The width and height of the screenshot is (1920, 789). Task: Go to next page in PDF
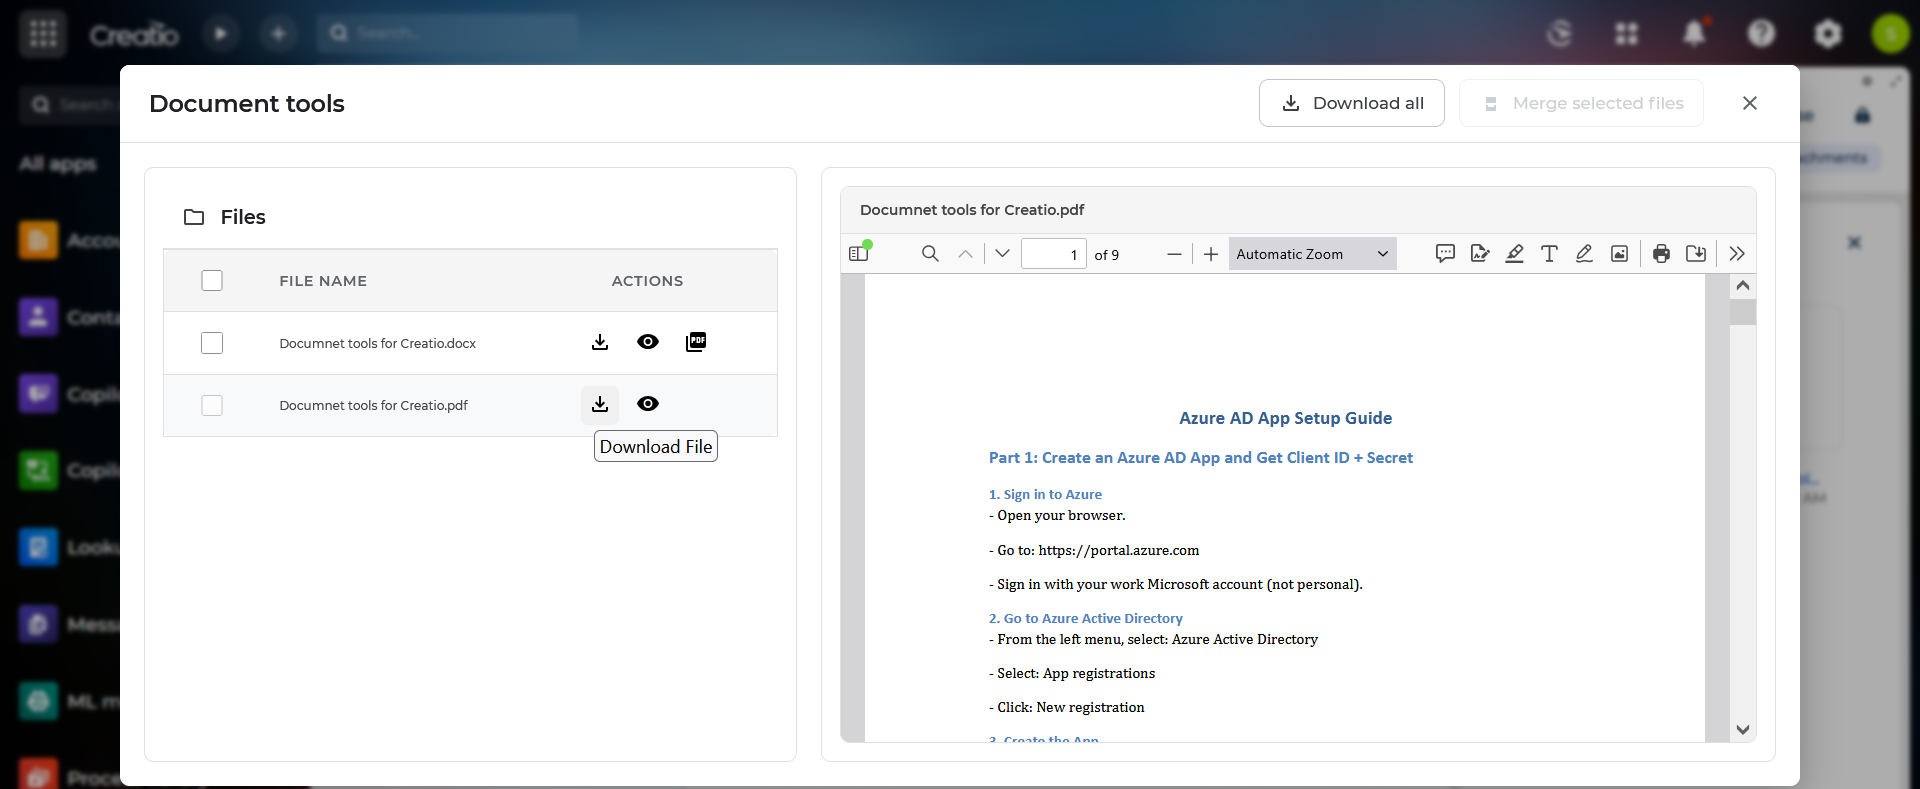click(x=1002, y=254)
